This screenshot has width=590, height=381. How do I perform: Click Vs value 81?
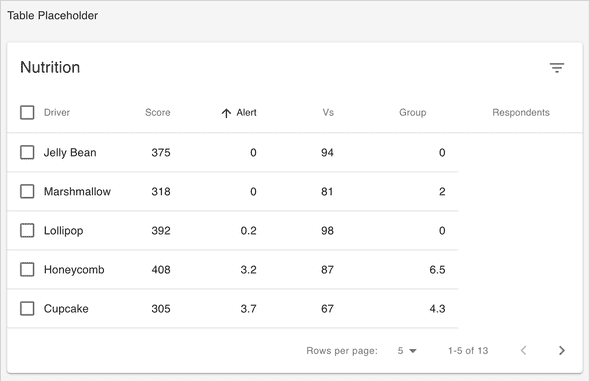point(327,191)
